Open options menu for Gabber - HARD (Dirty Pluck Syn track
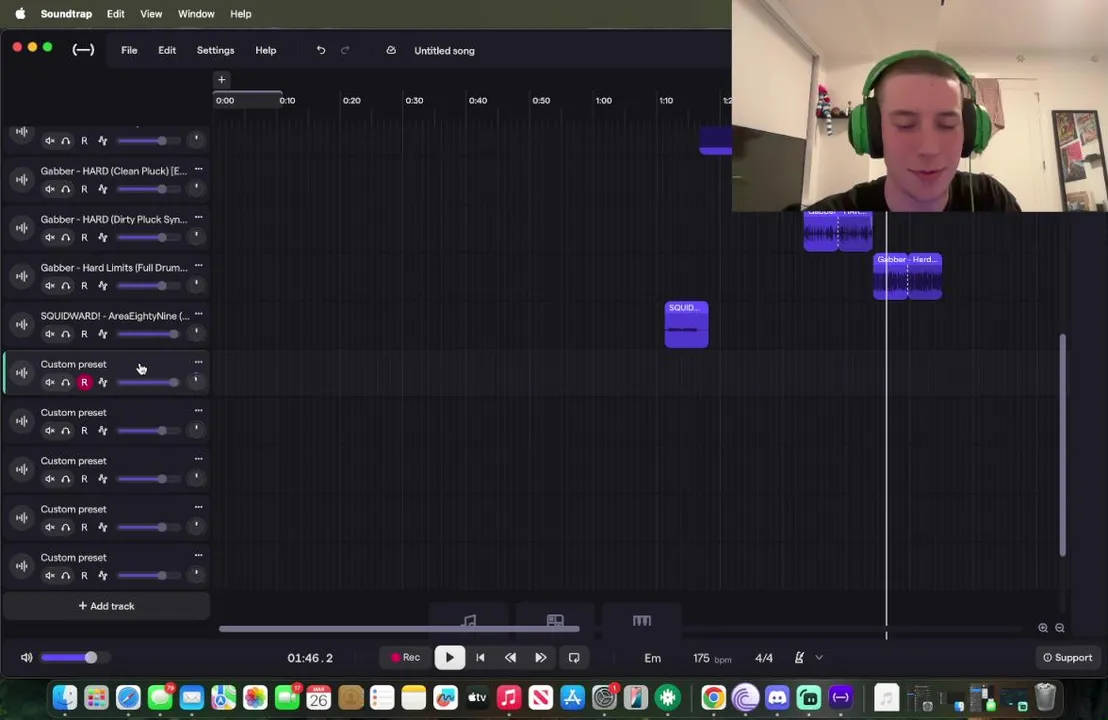 199,217
